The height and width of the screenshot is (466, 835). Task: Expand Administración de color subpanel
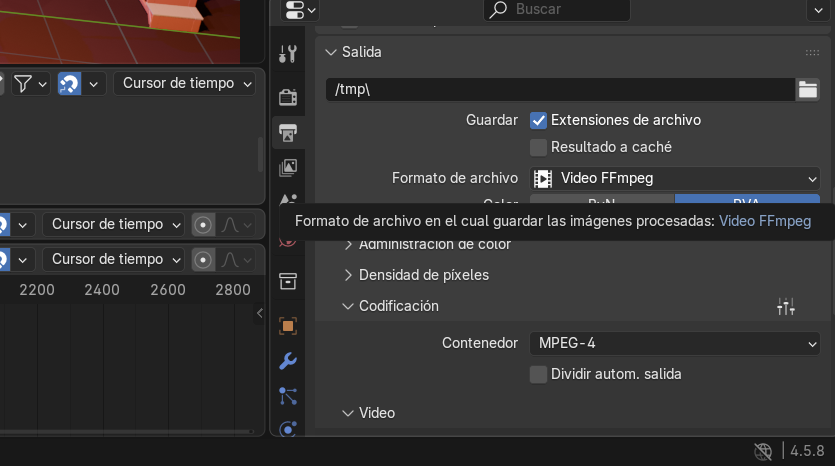(348, 244)
